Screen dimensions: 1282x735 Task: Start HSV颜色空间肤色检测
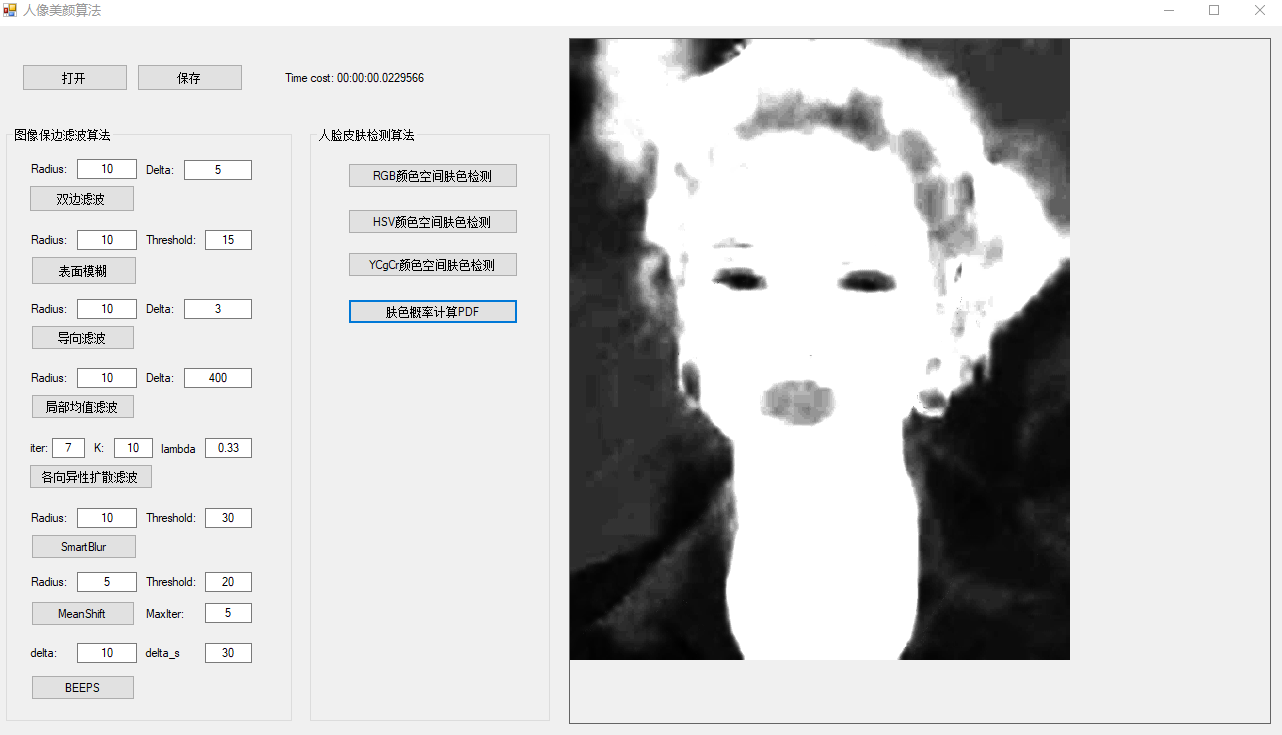point(433,222)
